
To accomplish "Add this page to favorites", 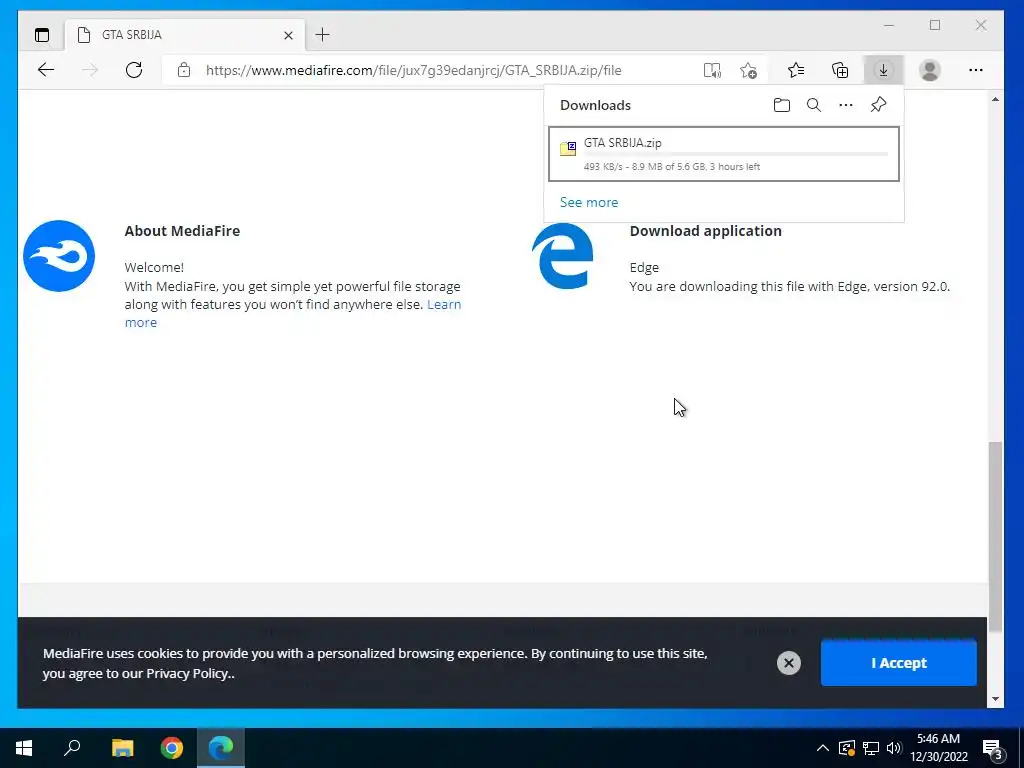I will click(x=748, y=70).
